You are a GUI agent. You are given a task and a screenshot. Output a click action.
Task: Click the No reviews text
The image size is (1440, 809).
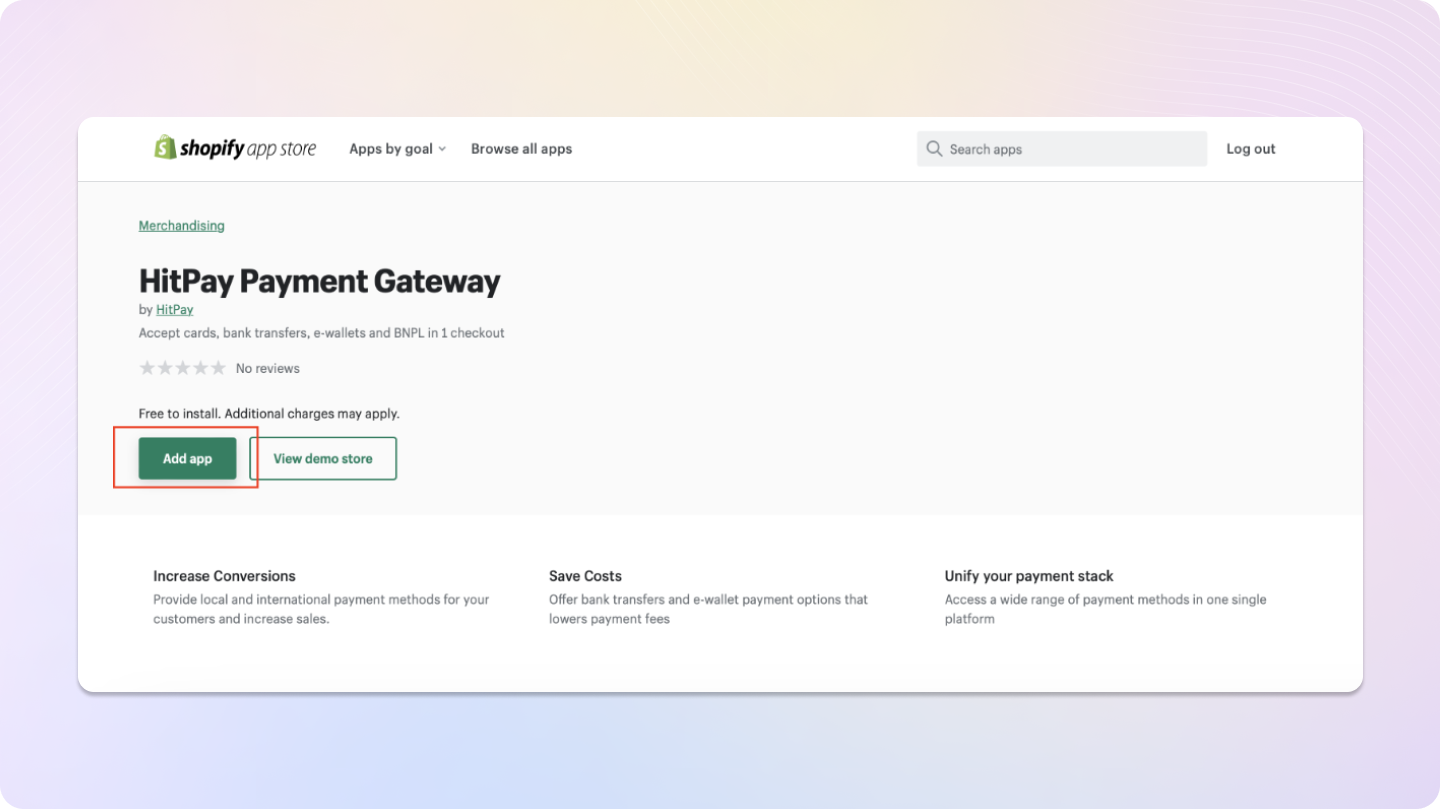tap(268, 369)
